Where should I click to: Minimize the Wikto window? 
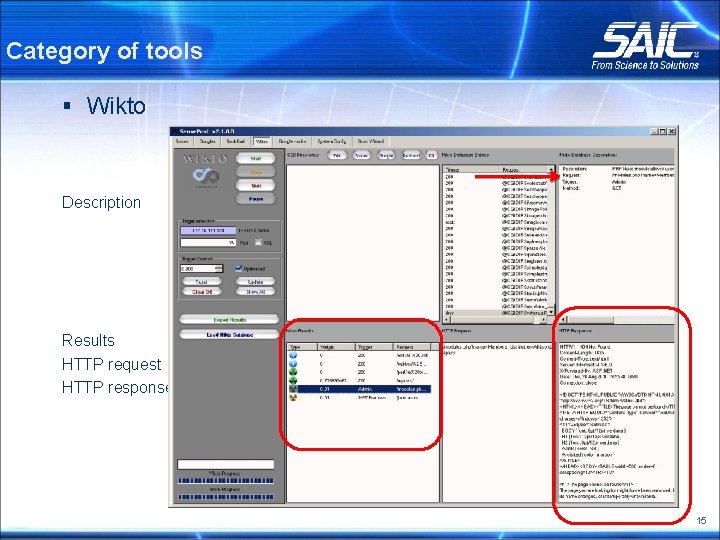pos(654,131)
